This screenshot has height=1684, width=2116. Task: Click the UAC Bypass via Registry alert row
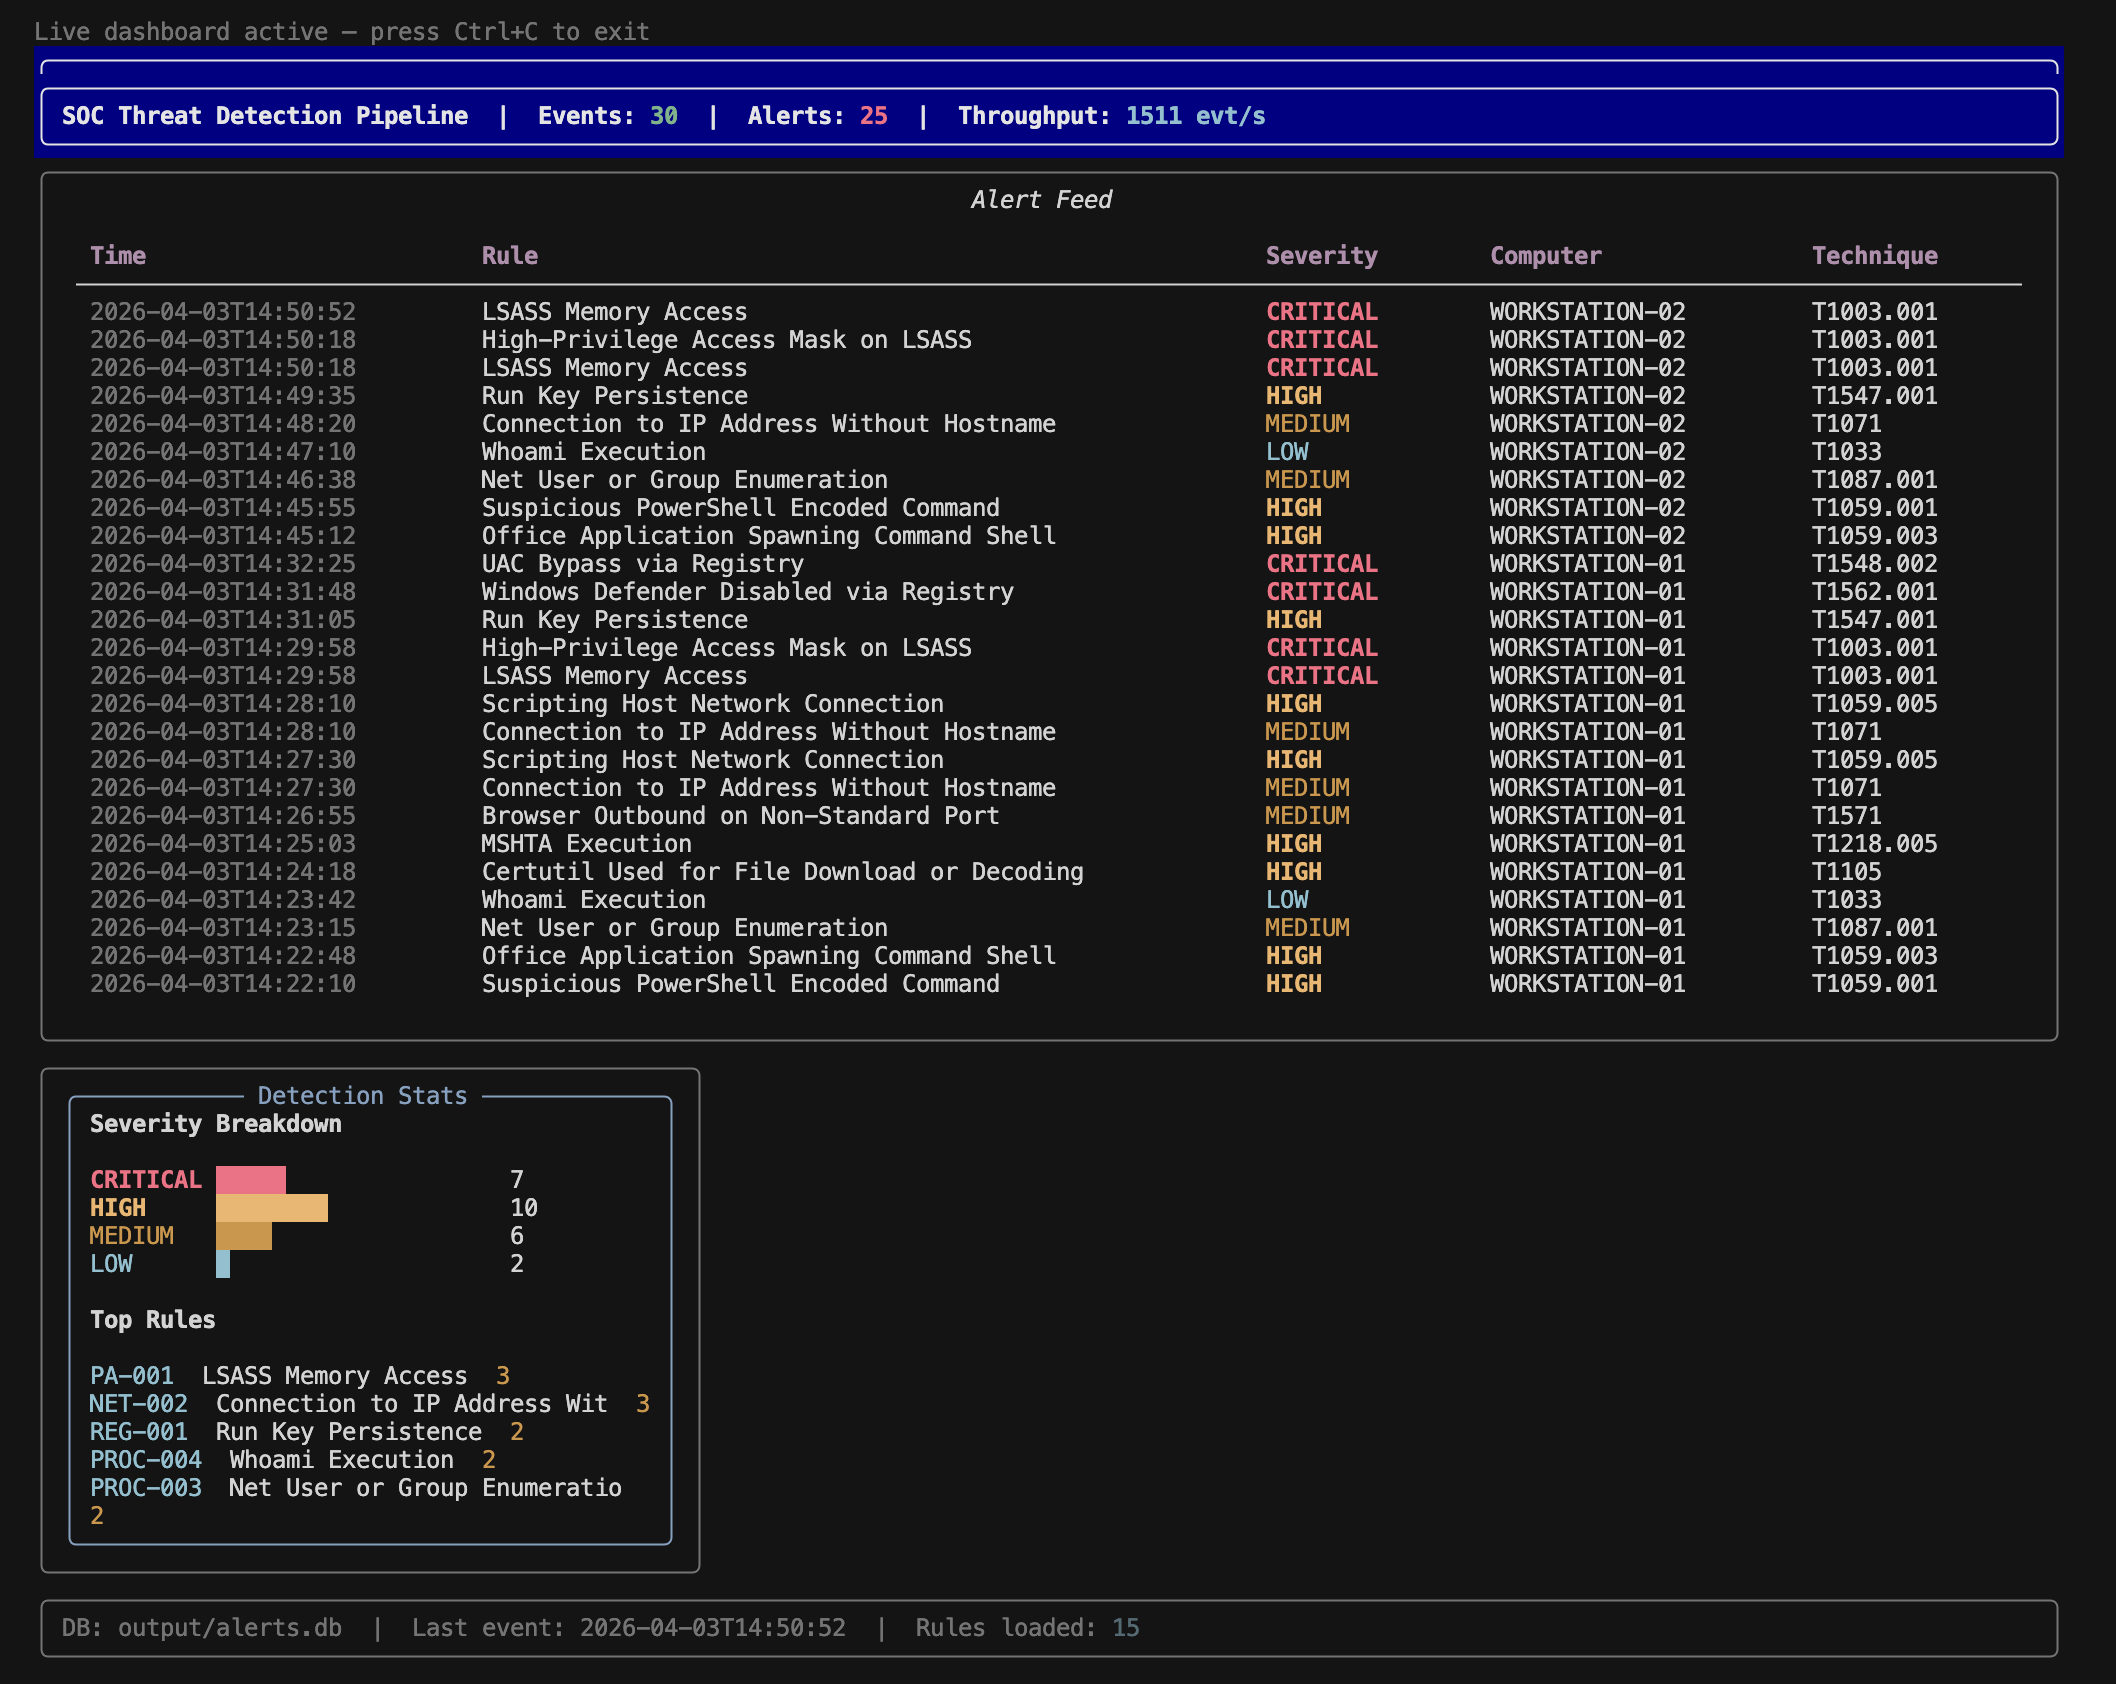(x=641, y=563)
